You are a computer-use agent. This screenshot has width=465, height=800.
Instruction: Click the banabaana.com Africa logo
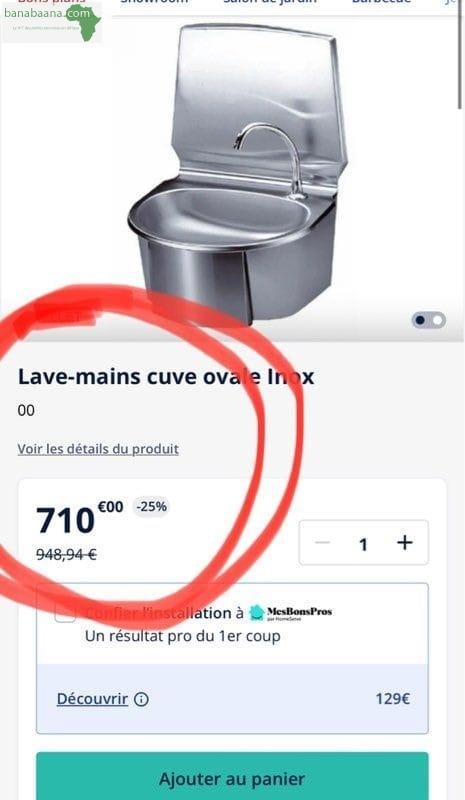click(52, 23)
